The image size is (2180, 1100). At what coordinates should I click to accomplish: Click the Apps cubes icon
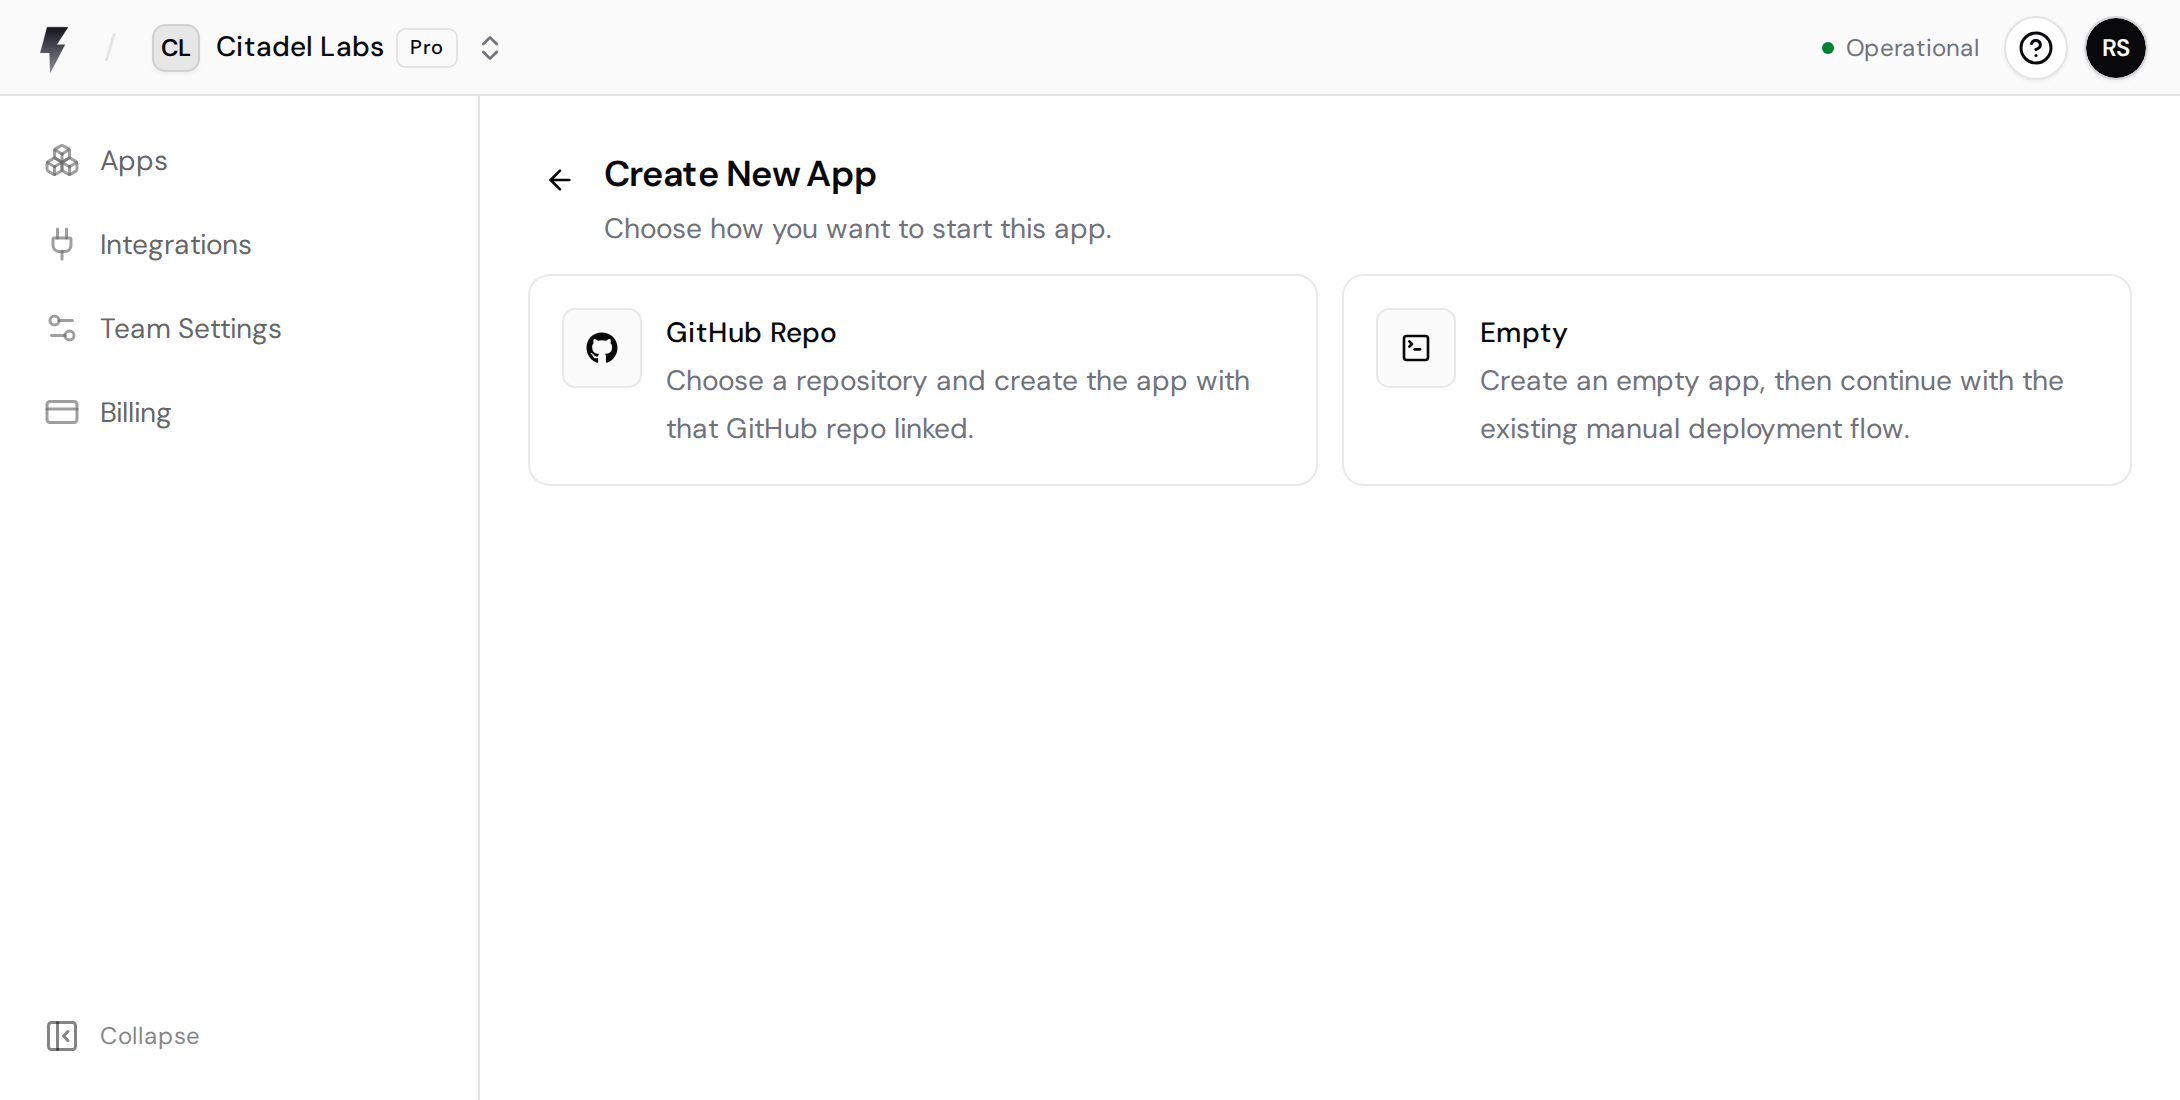[62, 161]
